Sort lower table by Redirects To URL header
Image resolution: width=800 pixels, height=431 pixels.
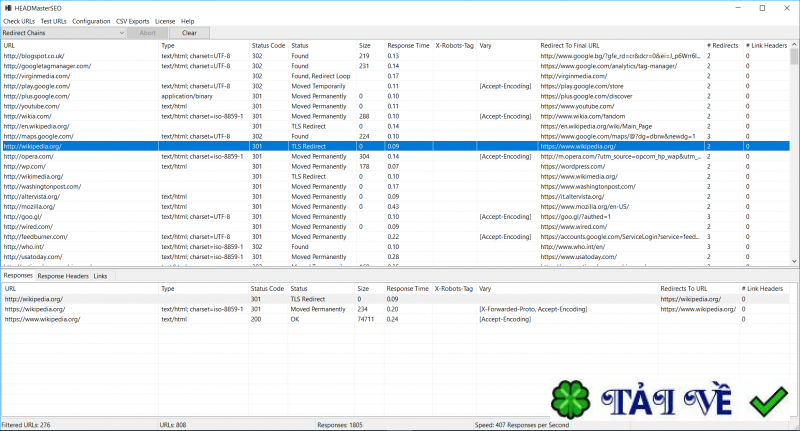click(x=698, y=289)
